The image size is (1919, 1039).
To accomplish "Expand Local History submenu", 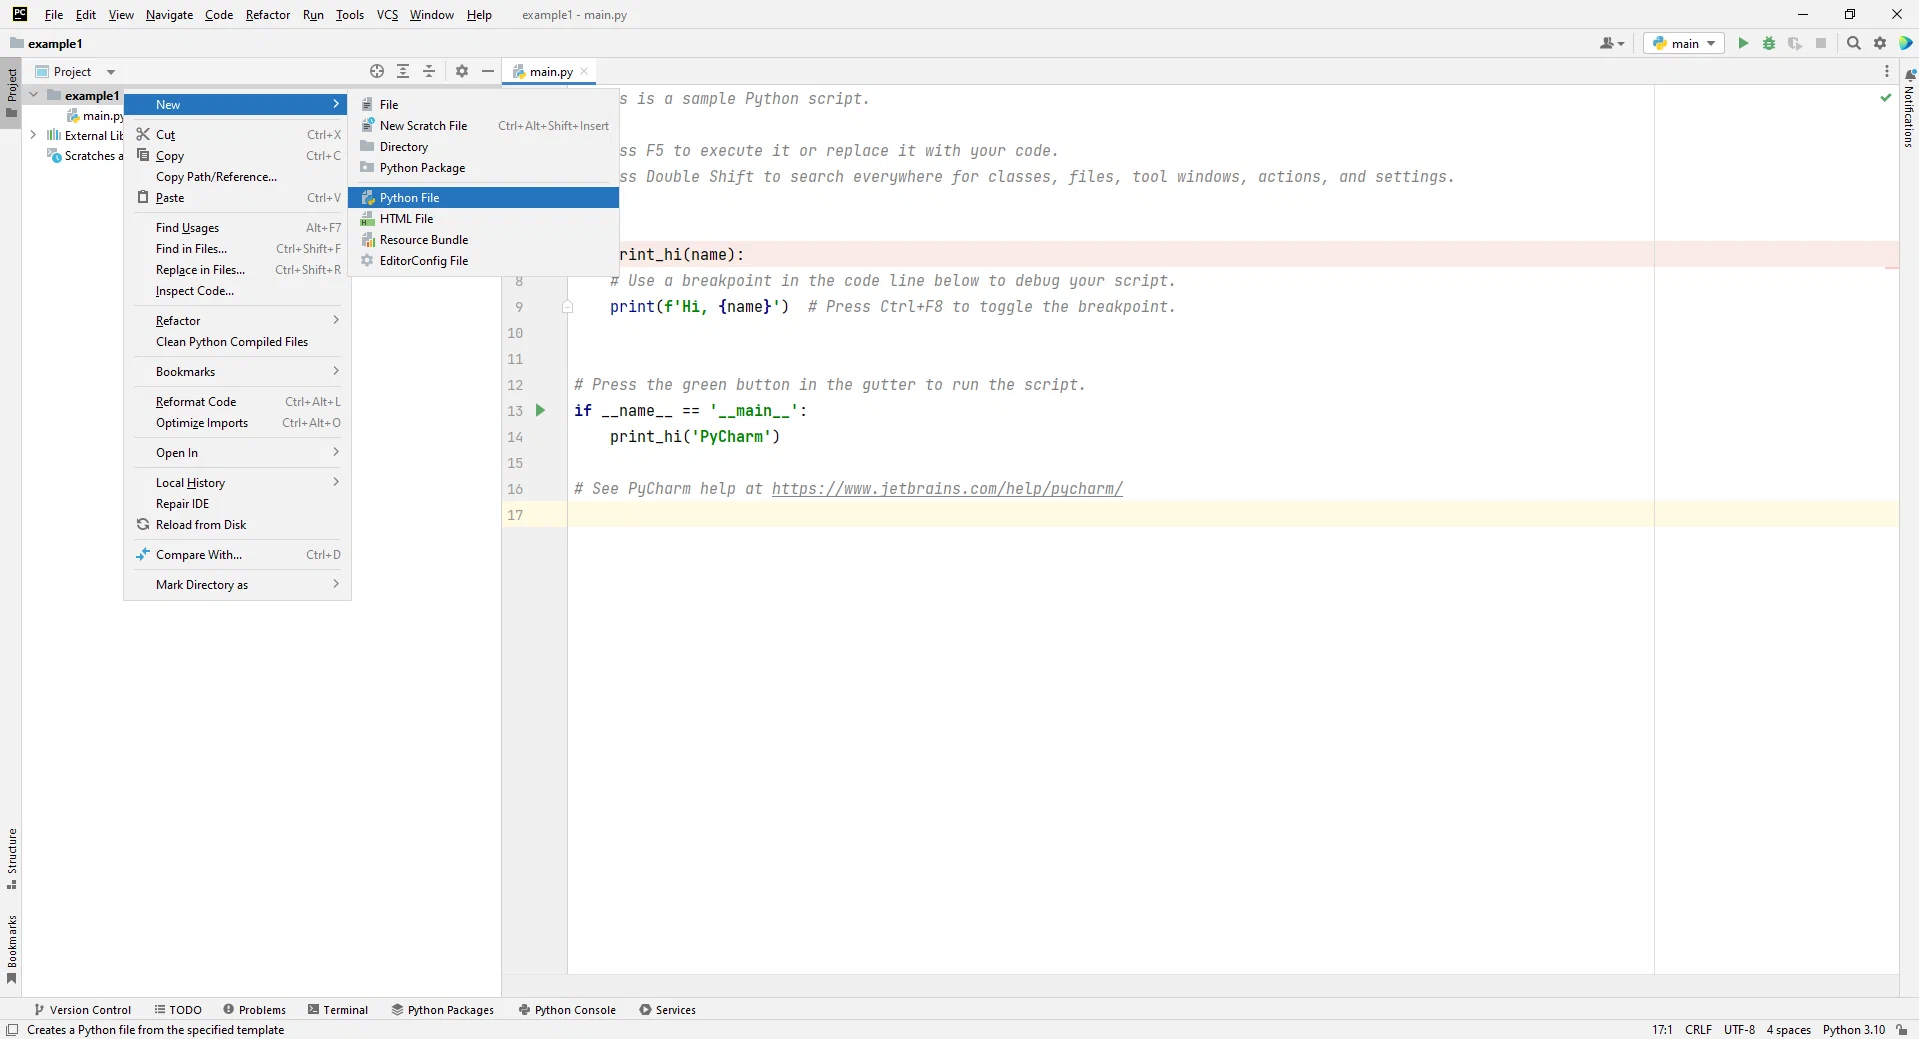I will coord(238,483).
